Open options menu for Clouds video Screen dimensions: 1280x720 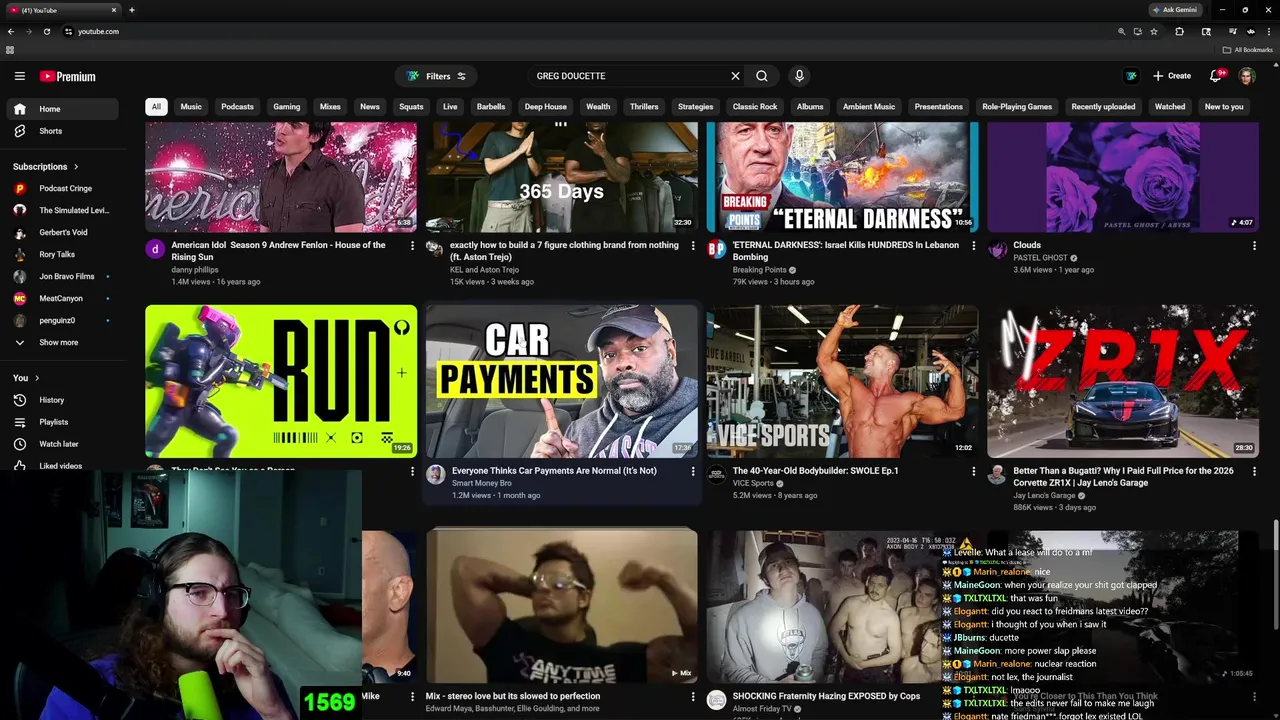[1255, 246]
